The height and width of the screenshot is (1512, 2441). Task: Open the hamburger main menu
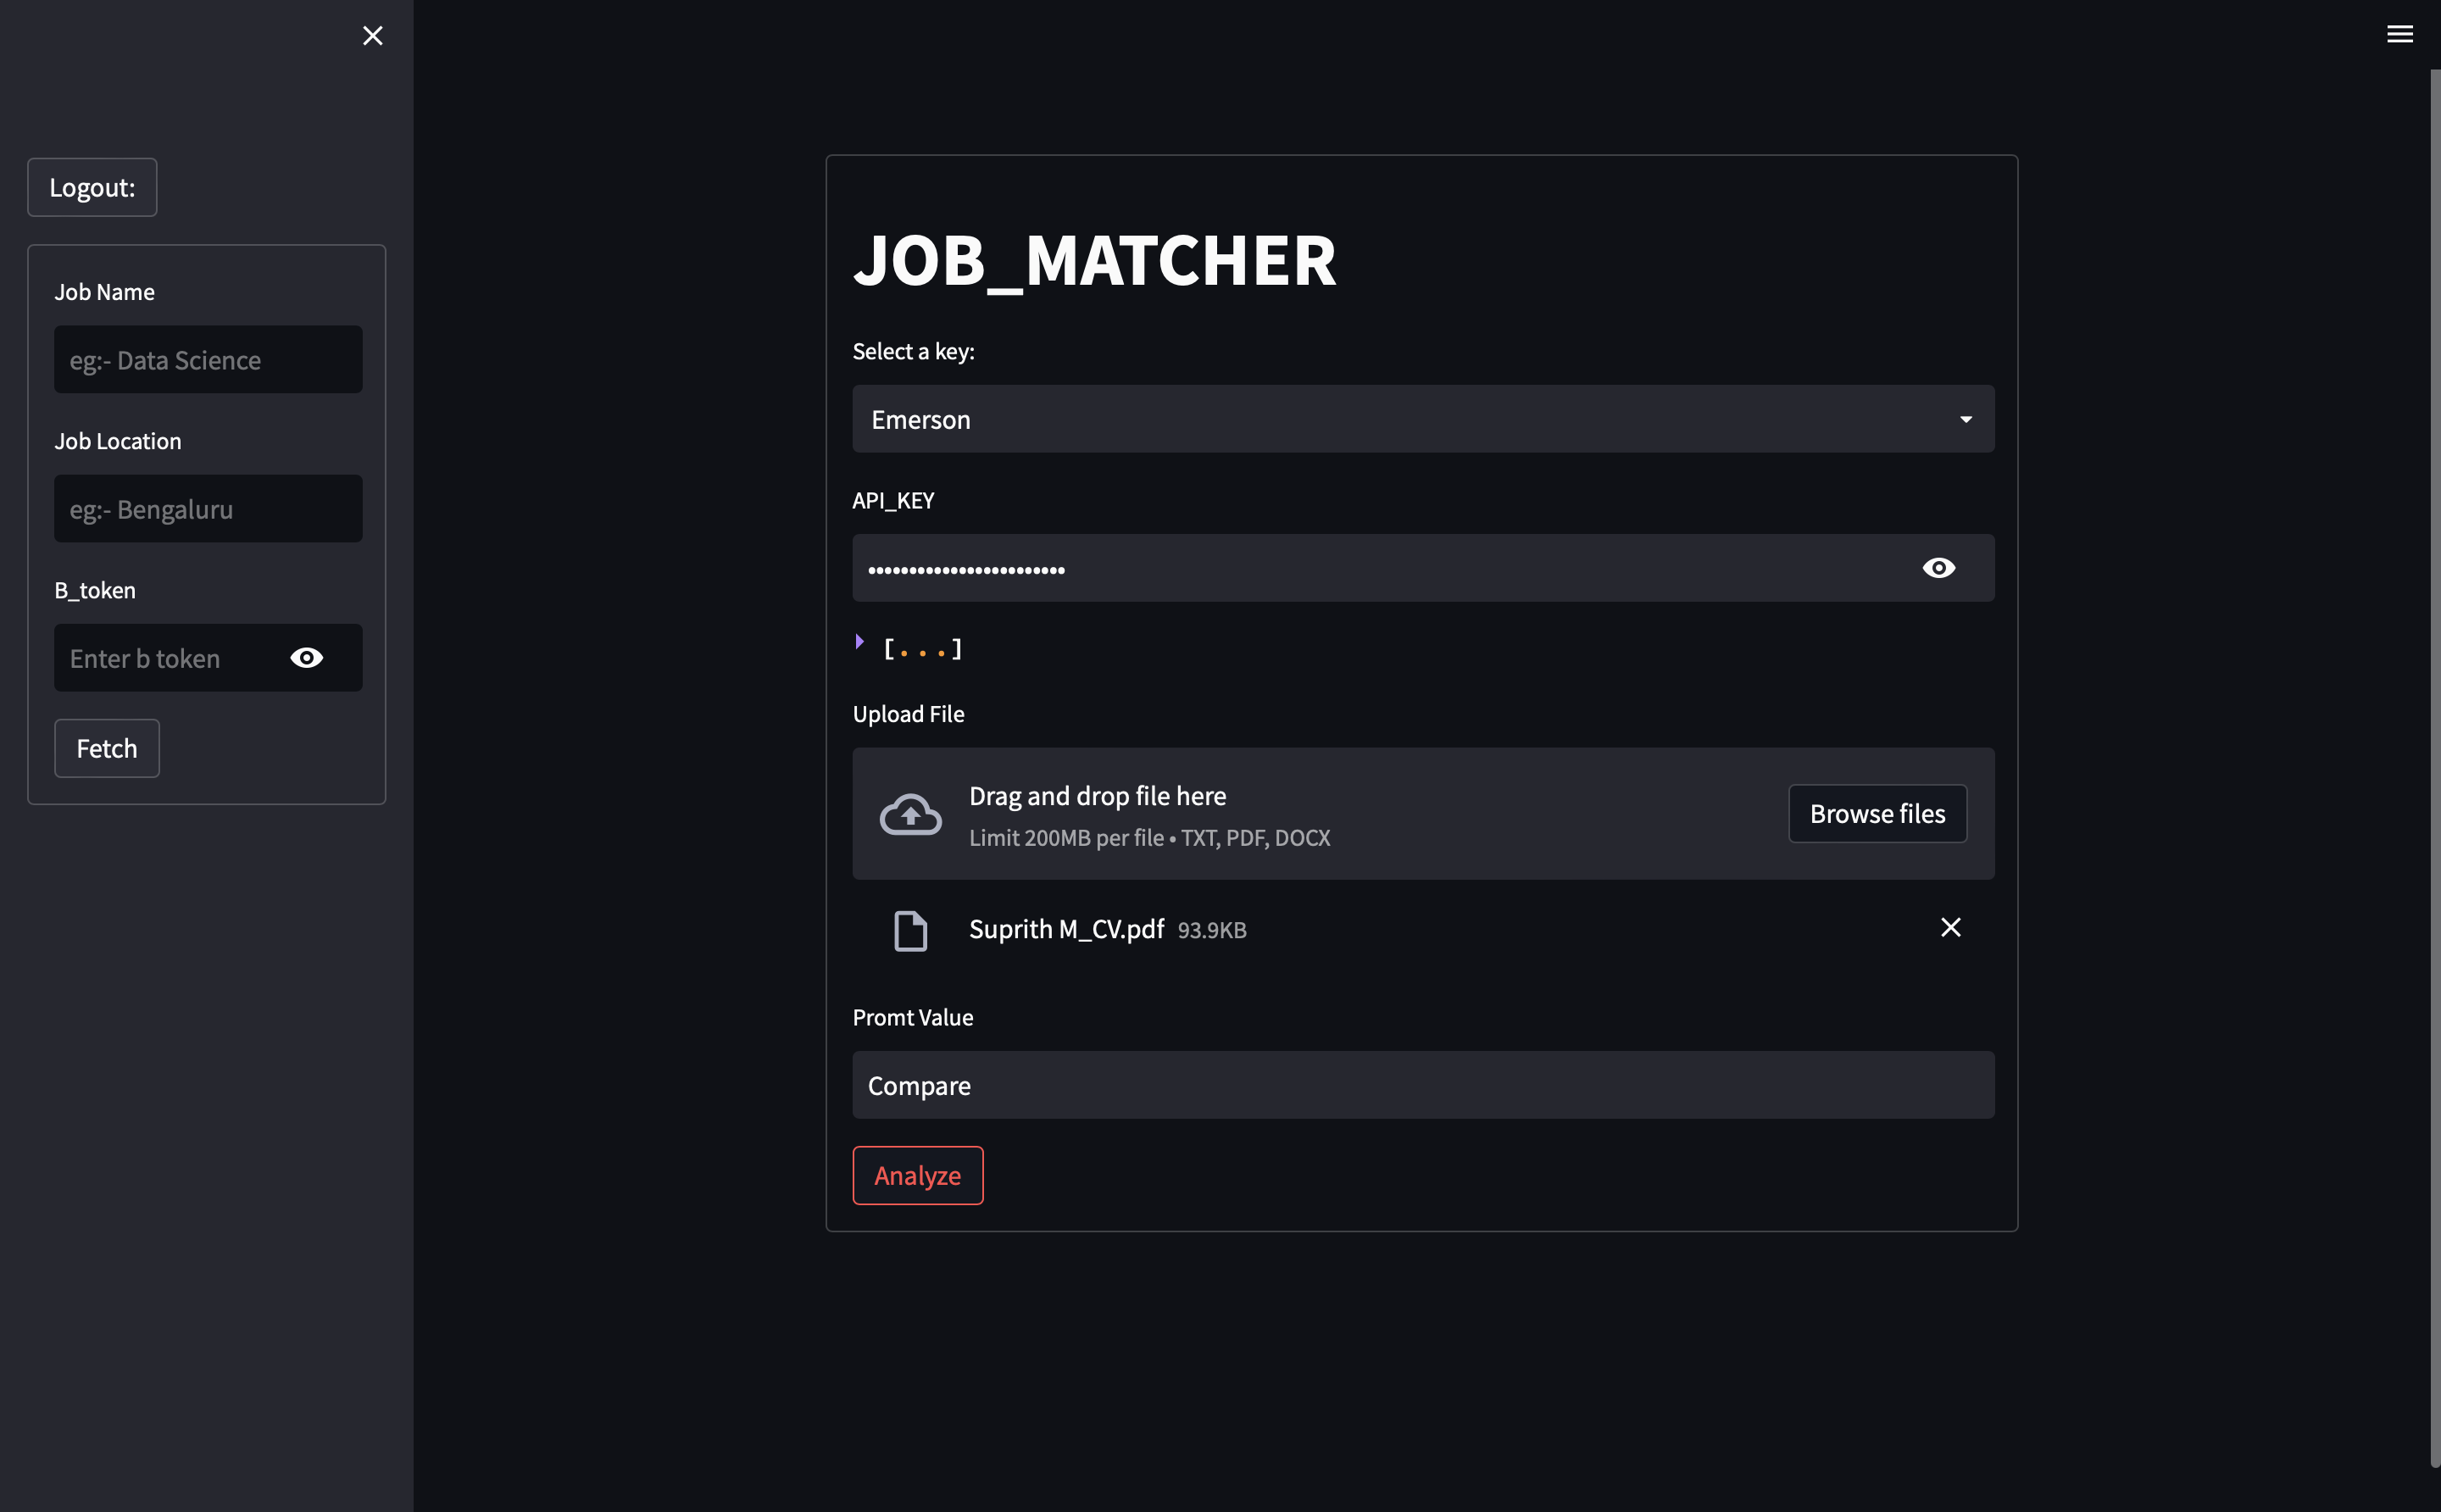pyautogui.click(x=2399, y=34)
